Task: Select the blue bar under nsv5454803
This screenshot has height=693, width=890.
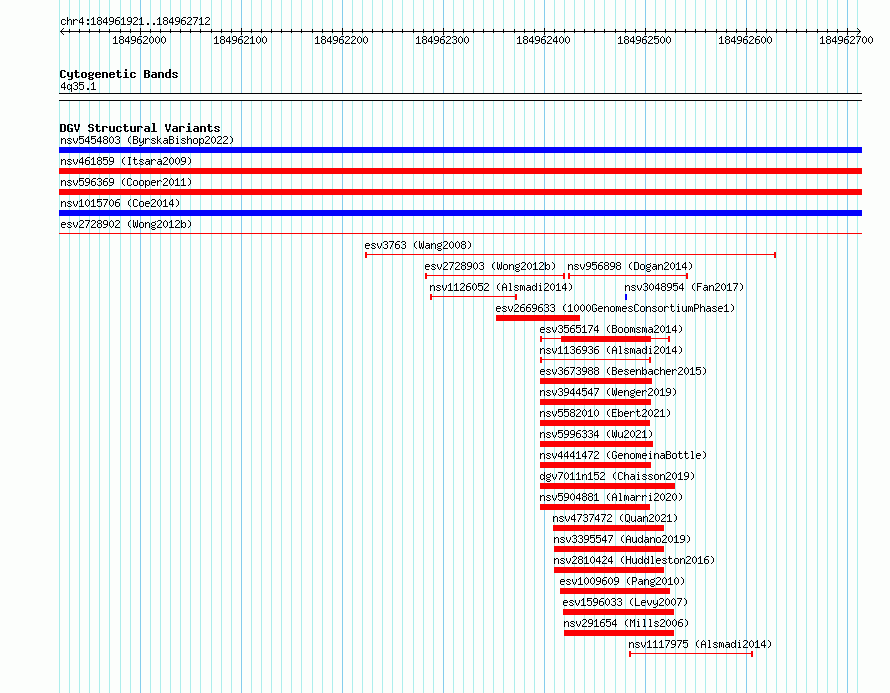Action: [x=460, y=150]
